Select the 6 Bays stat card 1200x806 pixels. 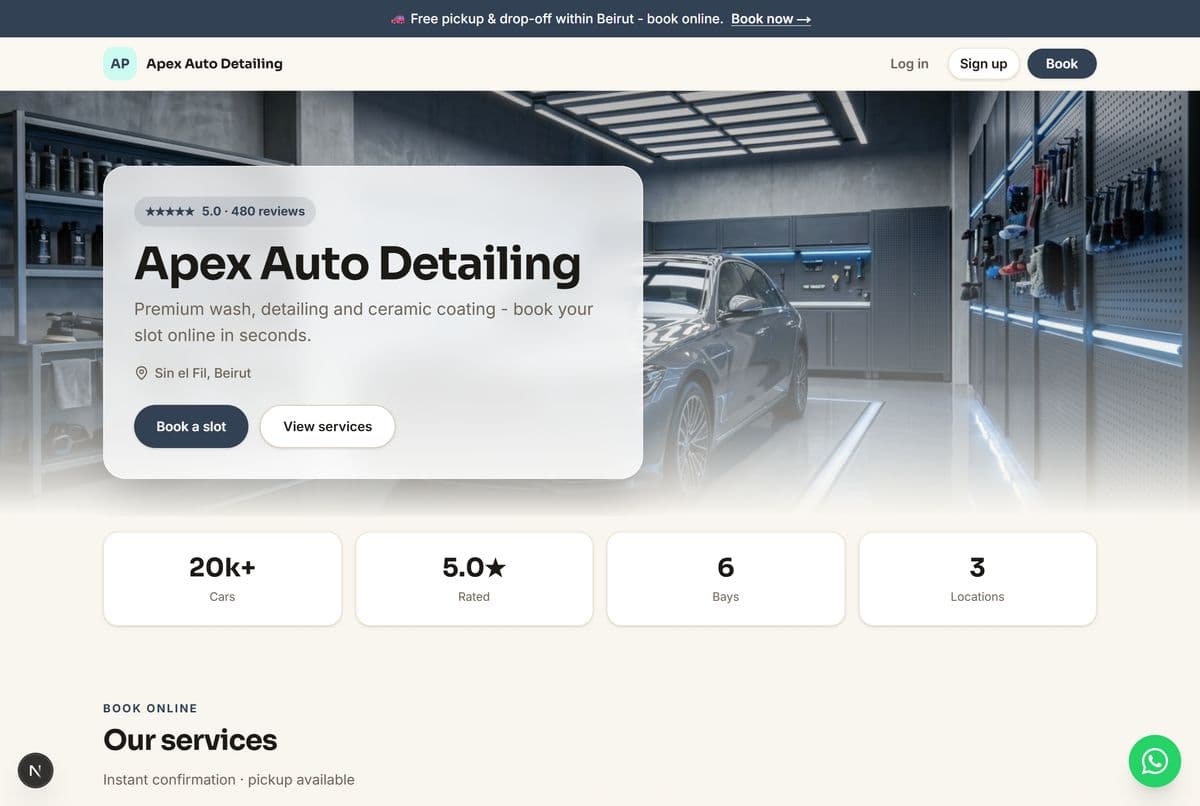[726, 579]
